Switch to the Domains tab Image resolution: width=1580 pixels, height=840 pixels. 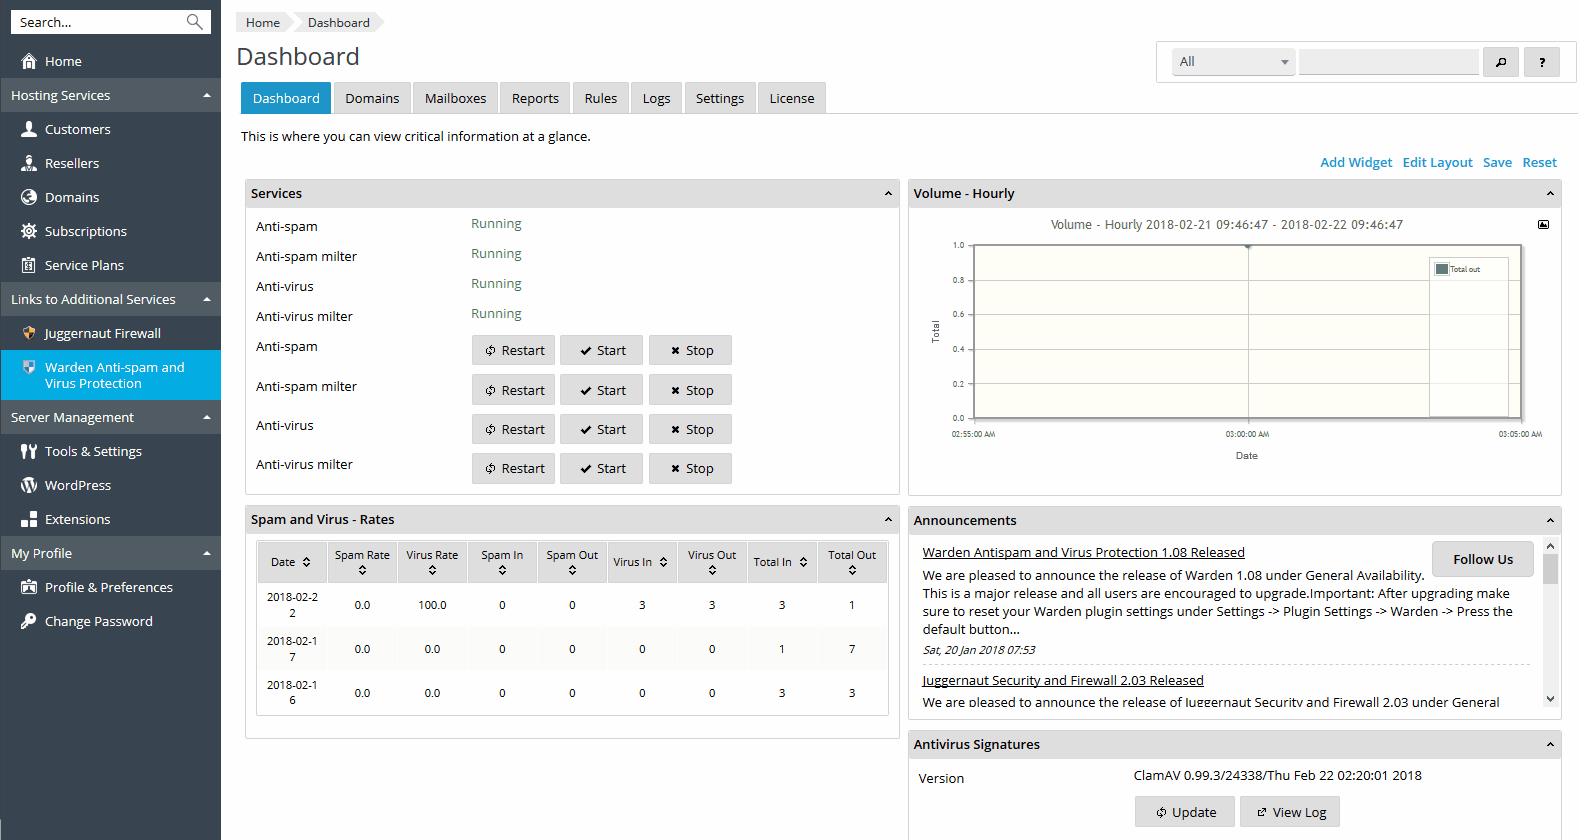coord(372,98)
